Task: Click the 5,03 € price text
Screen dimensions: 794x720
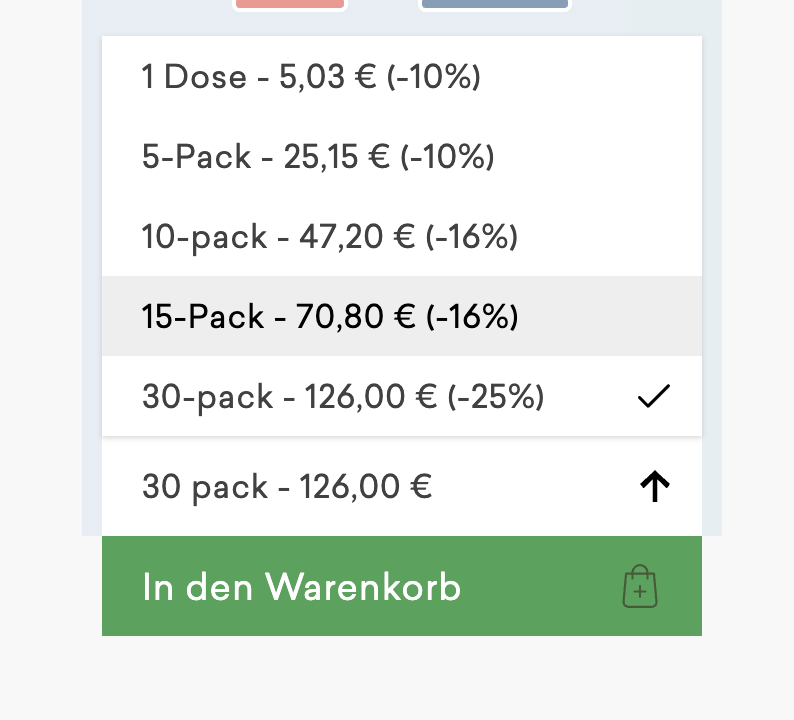Action: [x=327, y=77]
